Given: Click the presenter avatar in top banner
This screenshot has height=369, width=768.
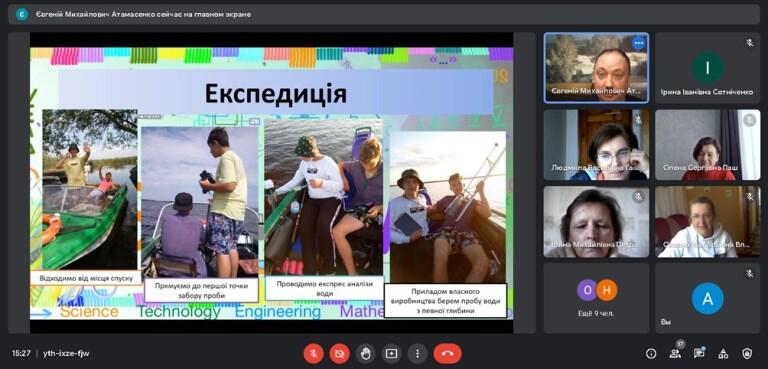Looking at the screenshot, I should click(x=22, y=14).
